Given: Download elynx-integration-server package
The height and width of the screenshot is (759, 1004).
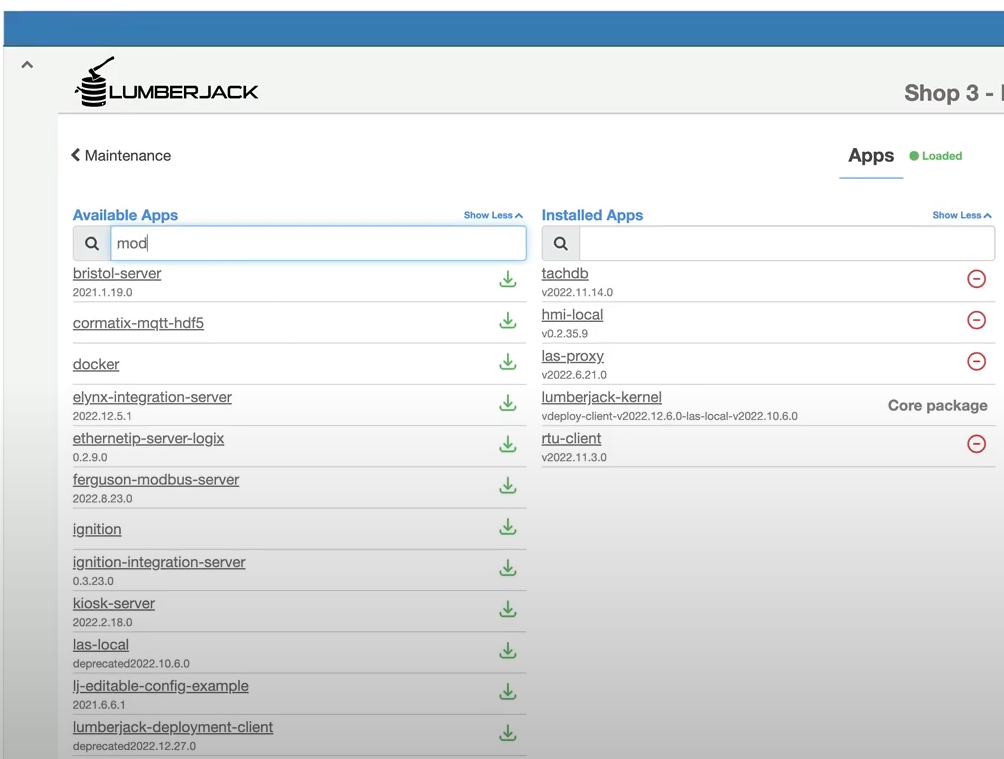Looking at the screenshot, I should [508, 403].
